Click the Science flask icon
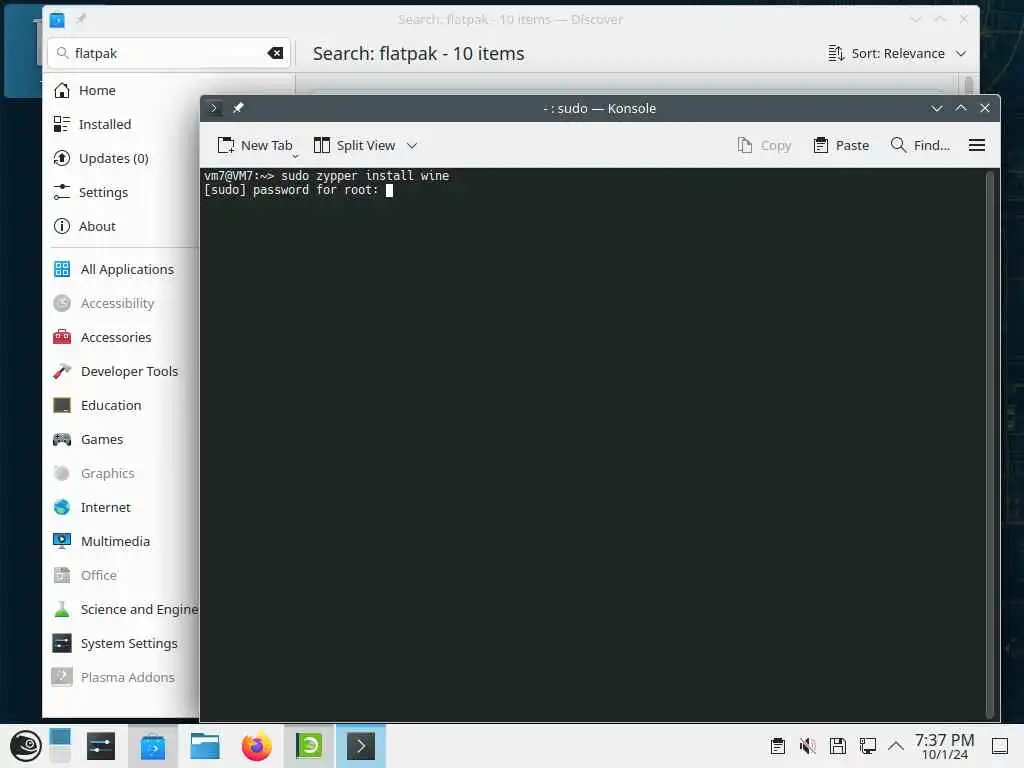Viewport: 1024px width, 768px height. [x=61, y=609]
